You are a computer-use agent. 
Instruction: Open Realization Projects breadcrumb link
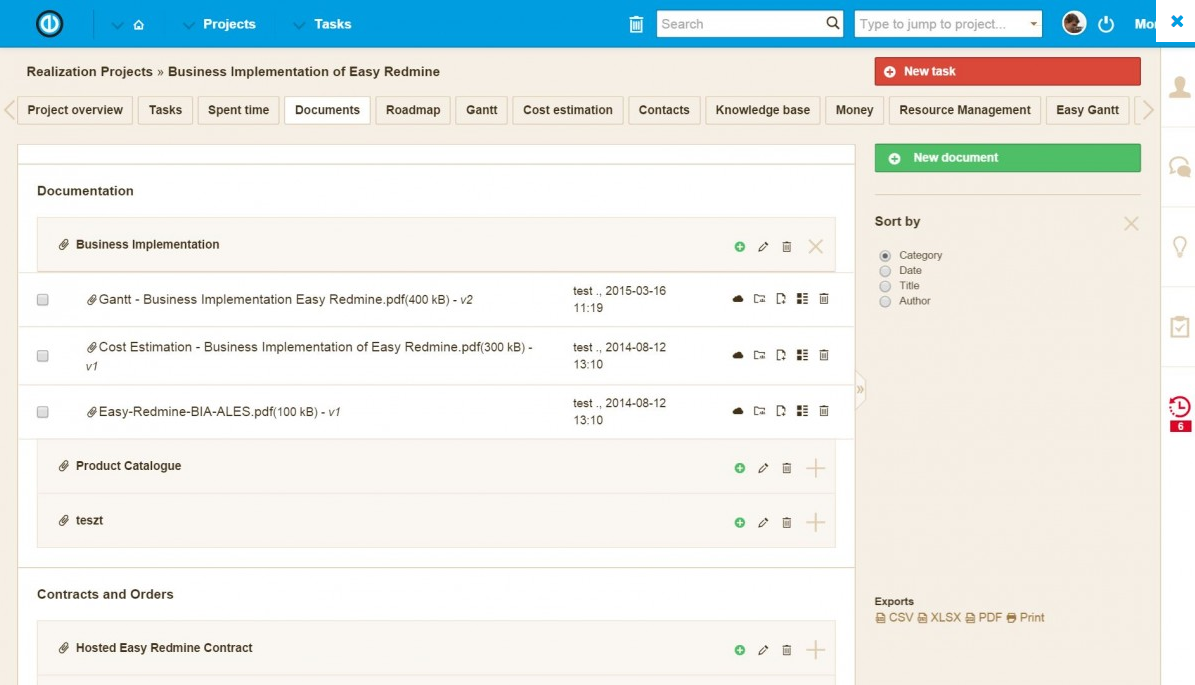[x=90, y=72]
